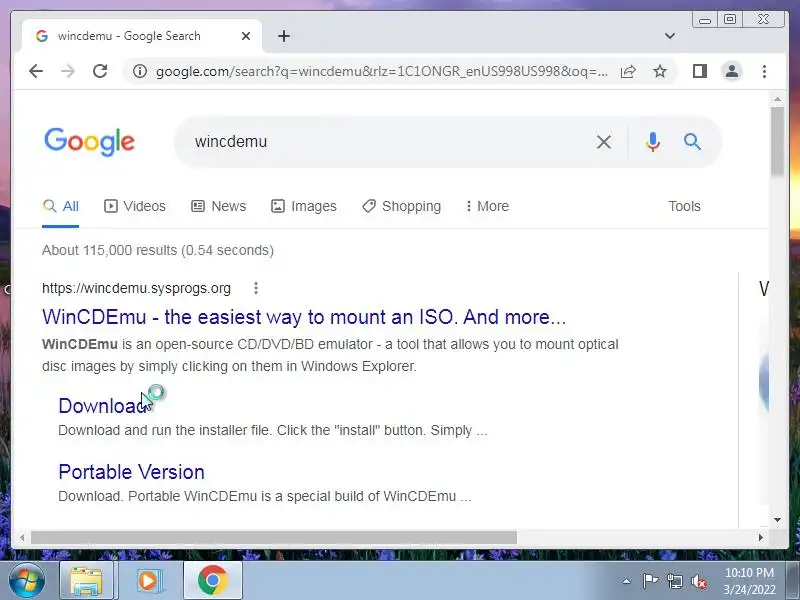Viewport: 800px width, 600px height.
Task: Expand the tab search chevron
Action: [x=670, y=36]
